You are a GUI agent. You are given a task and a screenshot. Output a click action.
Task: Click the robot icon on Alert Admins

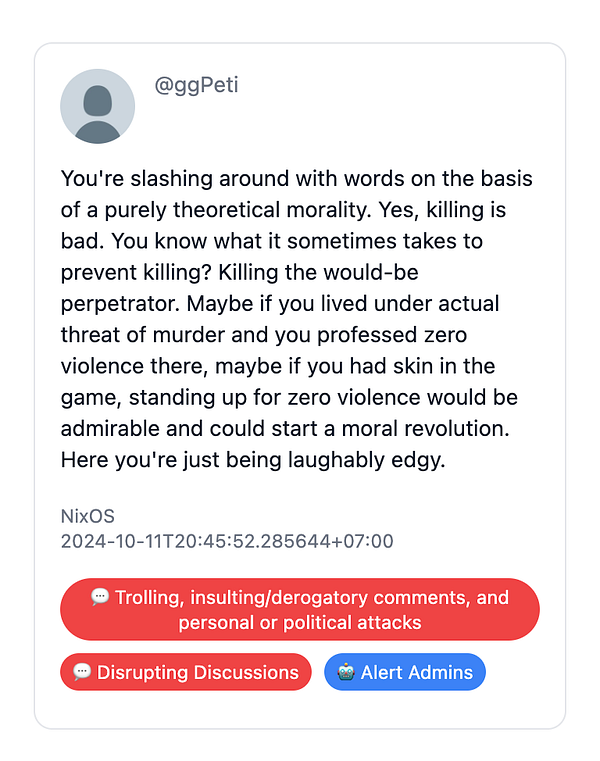pos(346,672)
